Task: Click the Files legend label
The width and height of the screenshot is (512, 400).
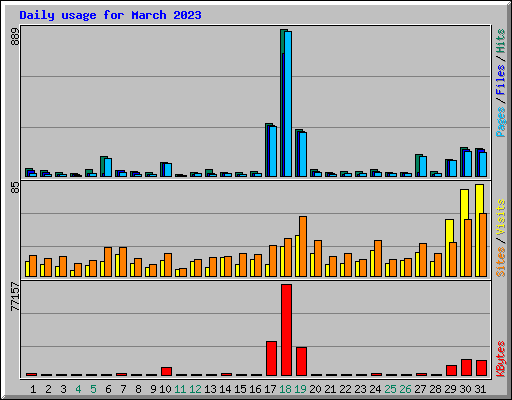Action: 501,79
